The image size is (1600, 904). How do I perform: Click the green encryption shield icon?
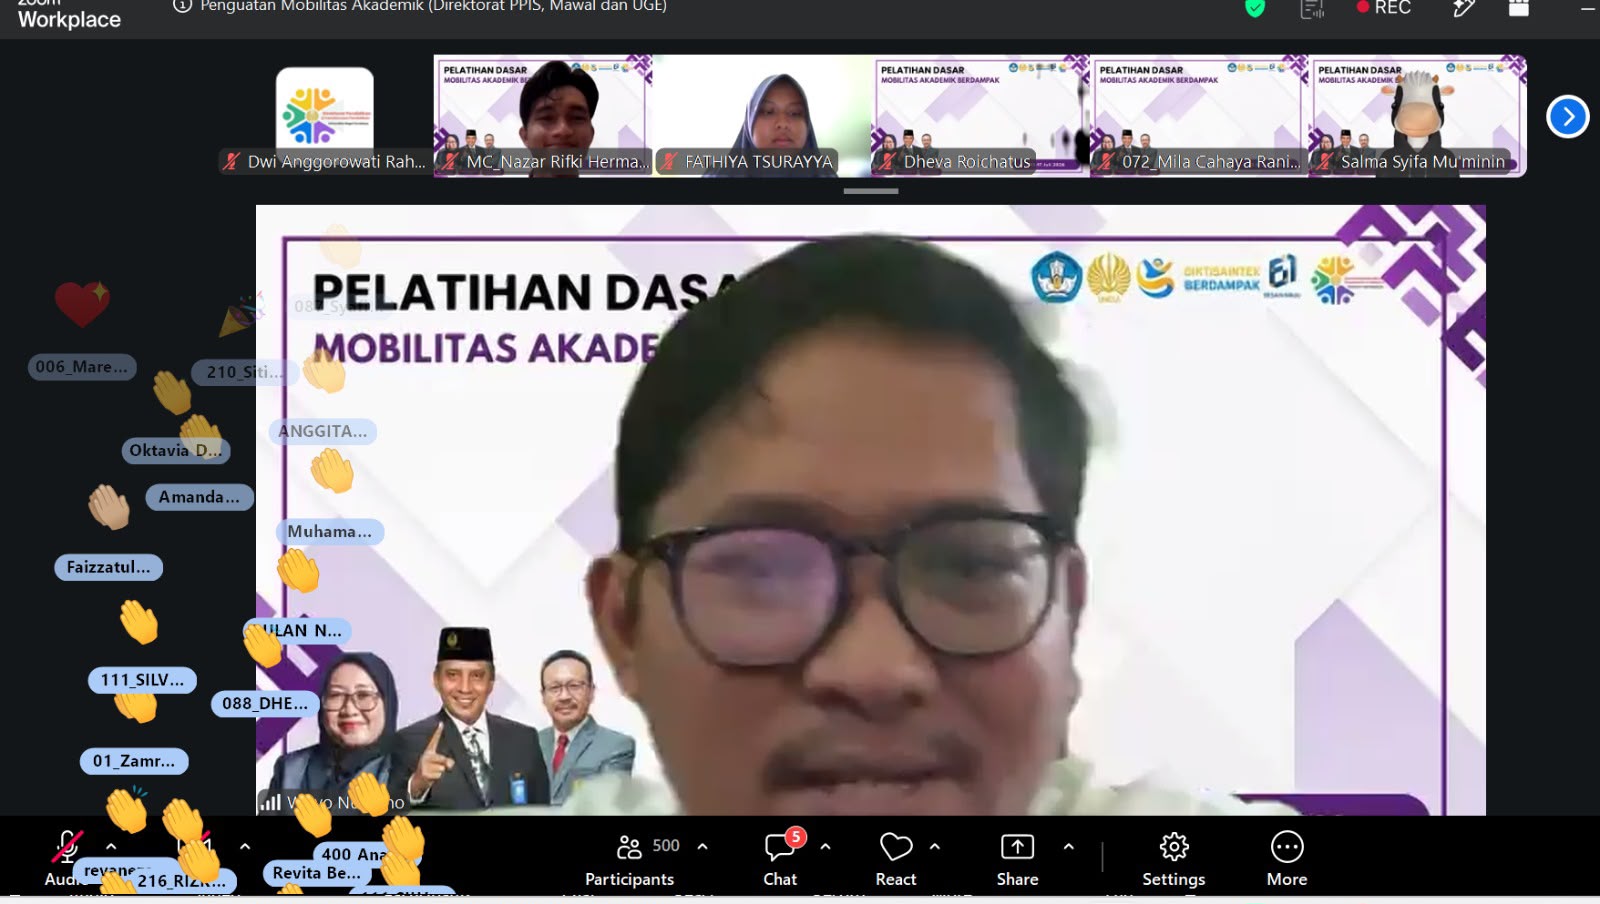[x=1255, y=8]
